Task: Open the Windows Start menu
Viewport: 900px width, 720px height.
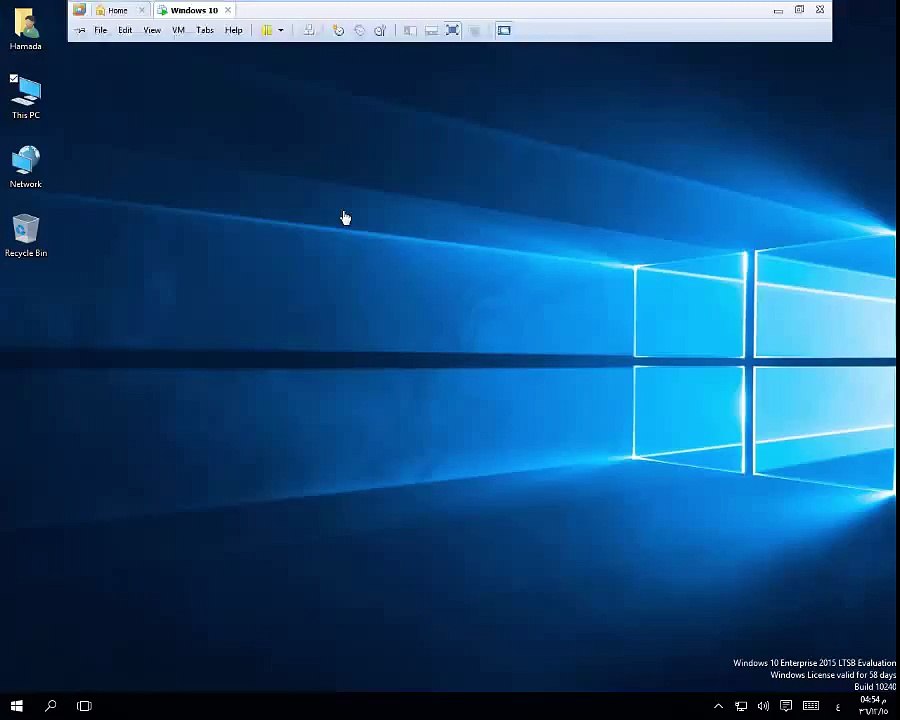Action: pyautogui.click(x=17, y=706)
